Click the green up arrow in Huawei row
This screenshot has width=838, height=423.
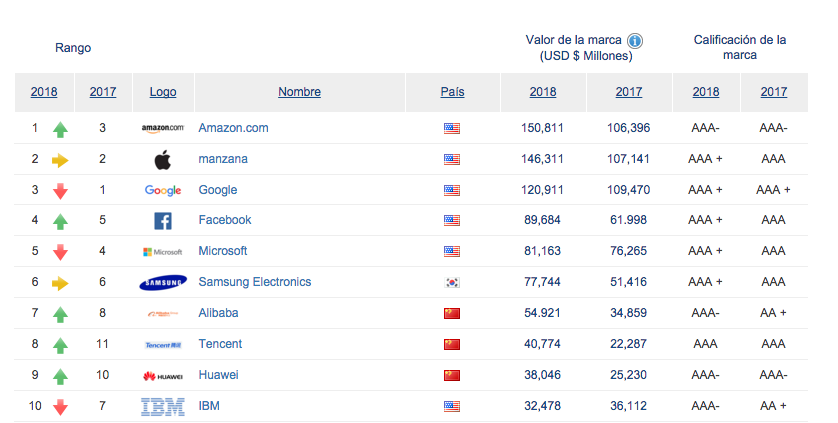point(60,376)
